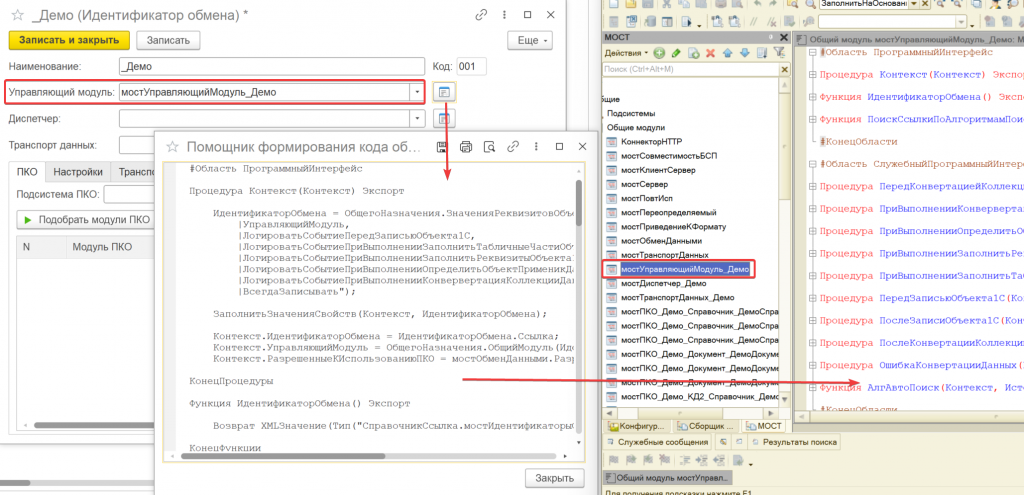Link icon in Помощник window header

coord(513,147)
